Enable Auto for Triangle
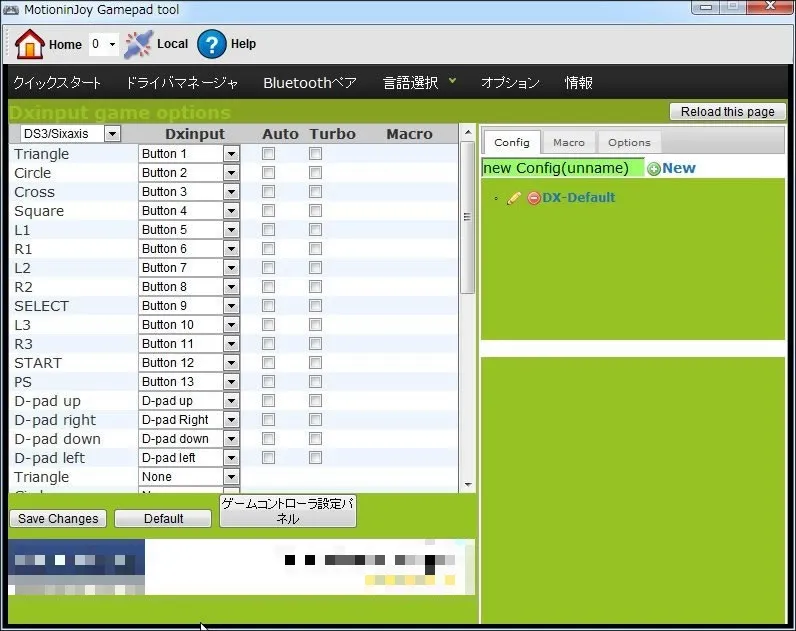The image size is (796, 631). [269, 154]
